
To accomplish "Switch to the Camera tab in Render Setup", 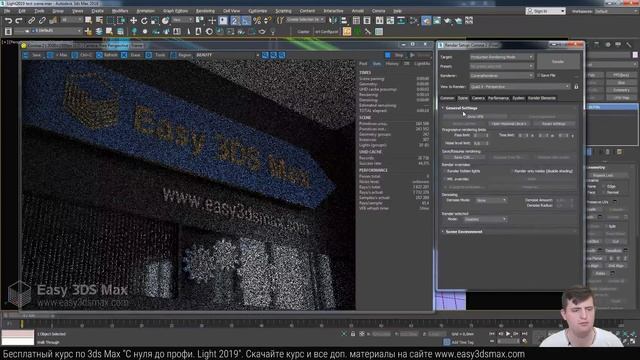I will (478, 98).
